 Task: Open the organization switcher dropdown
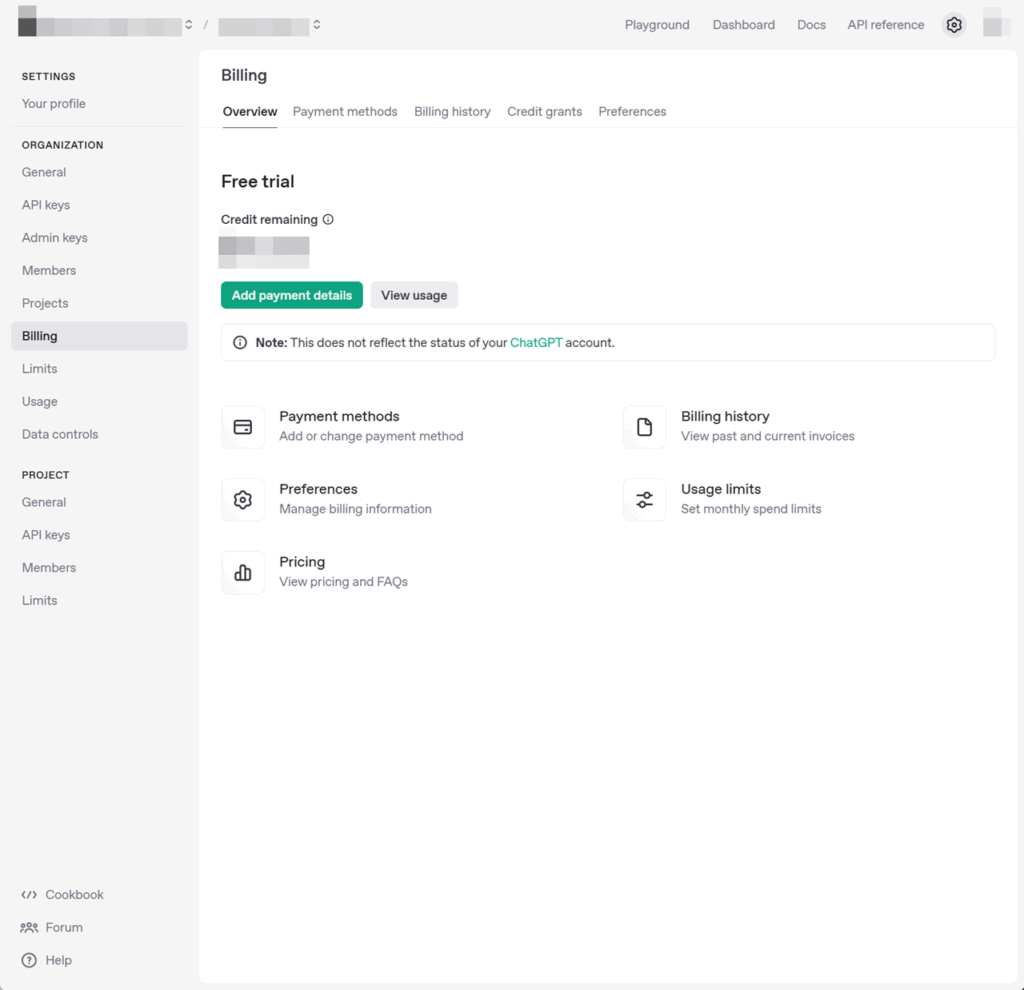188,24
